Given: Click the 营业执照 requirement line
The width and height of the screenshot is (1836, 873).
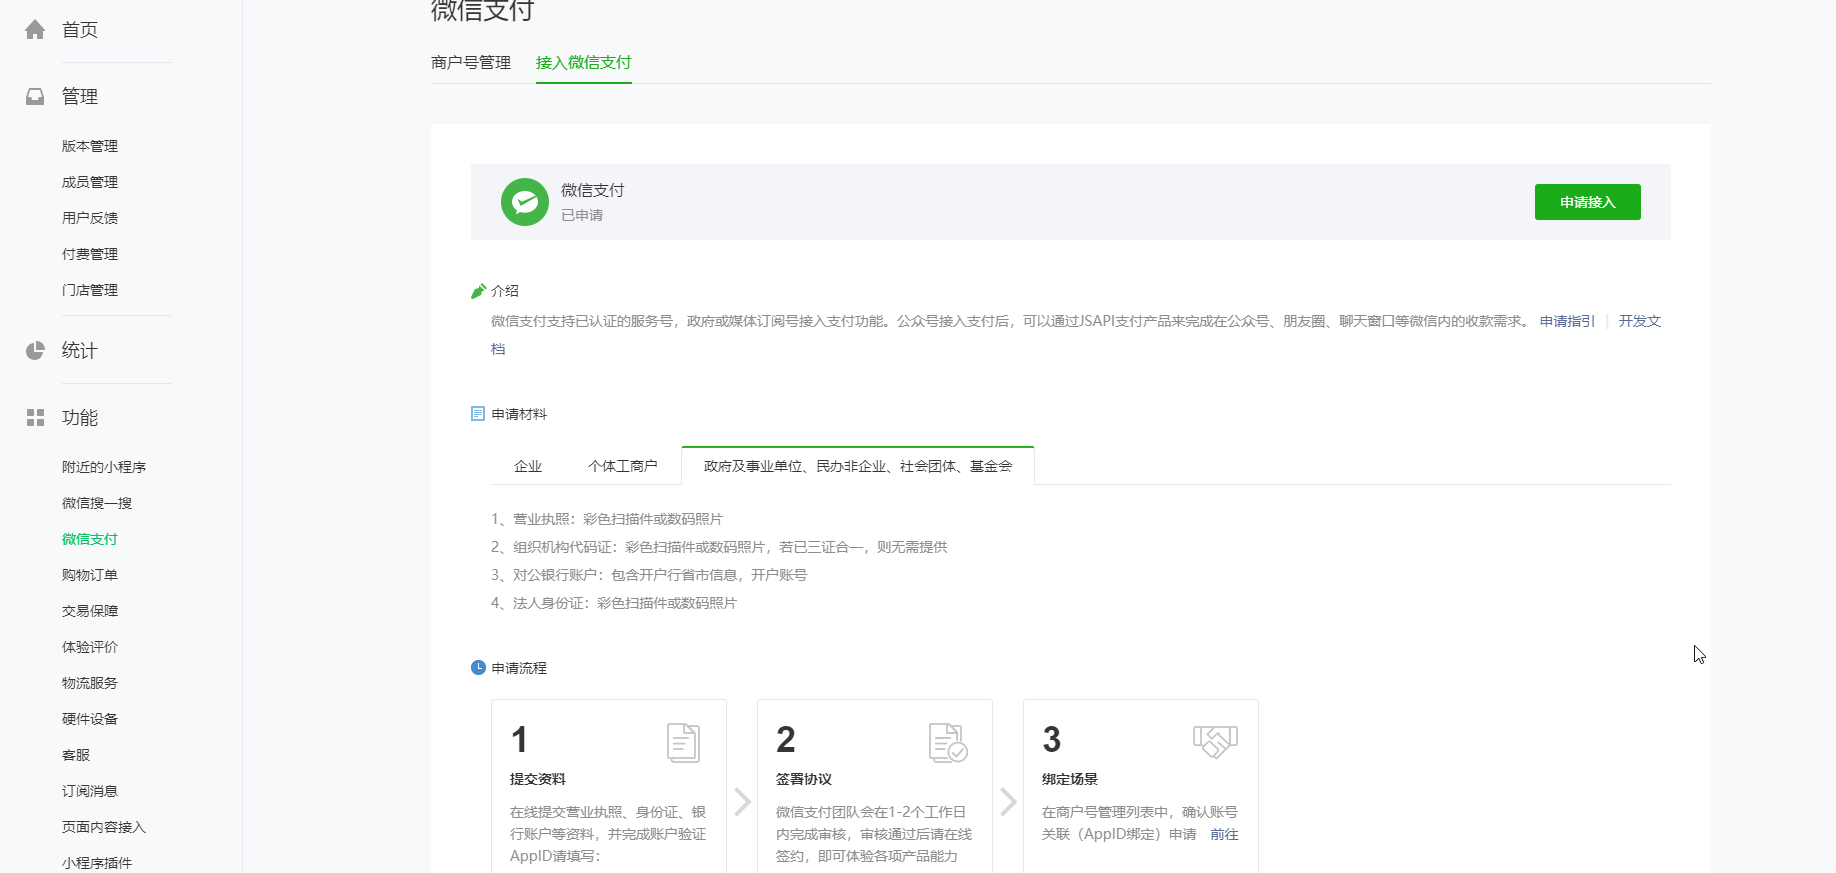Looking at the screenshot, I should point(607,519).
